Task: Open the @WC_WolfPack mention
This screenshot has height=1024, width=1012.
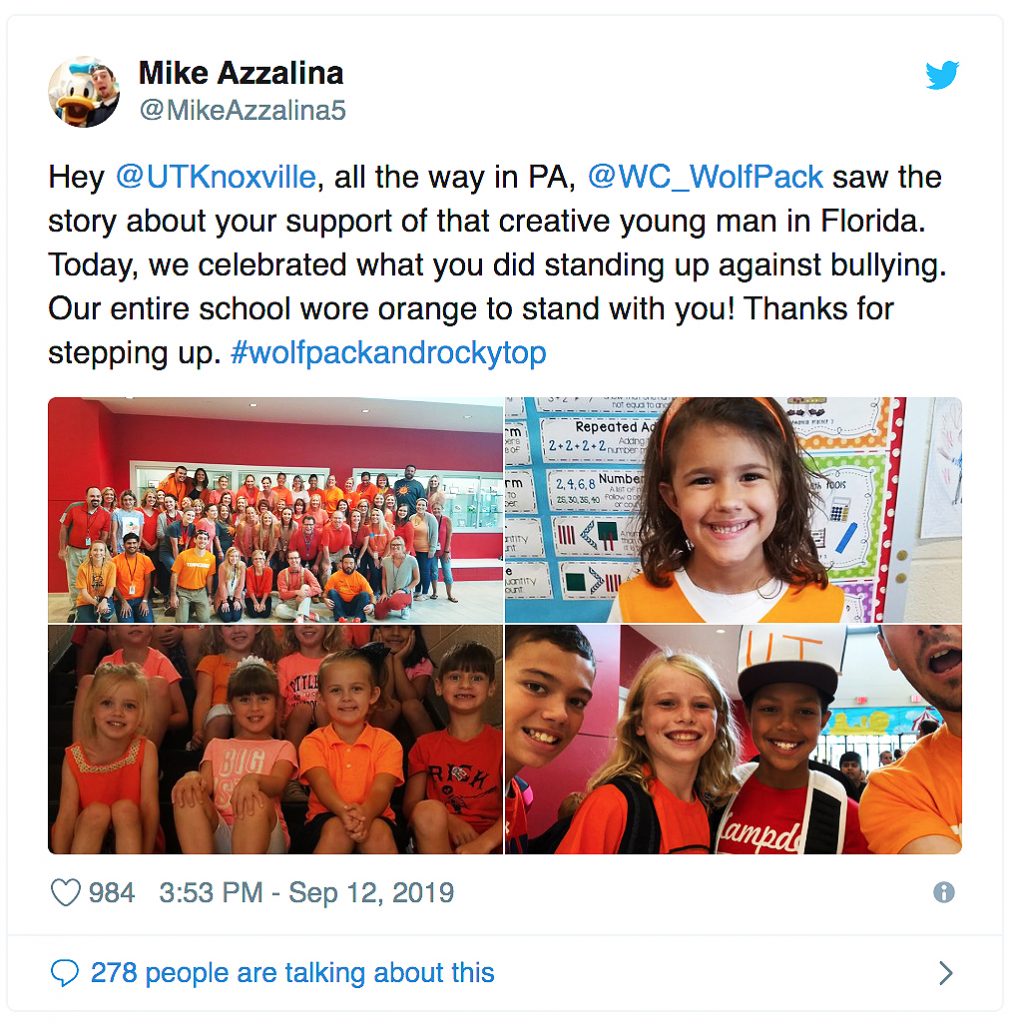Action: (705, 177)
